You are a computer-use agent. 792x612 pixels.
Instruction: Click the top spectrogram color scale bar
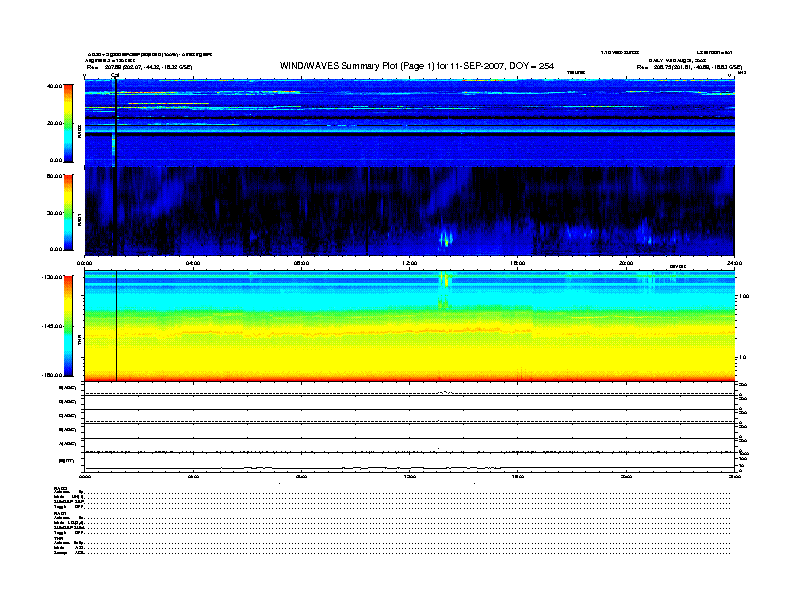point(68,123)
